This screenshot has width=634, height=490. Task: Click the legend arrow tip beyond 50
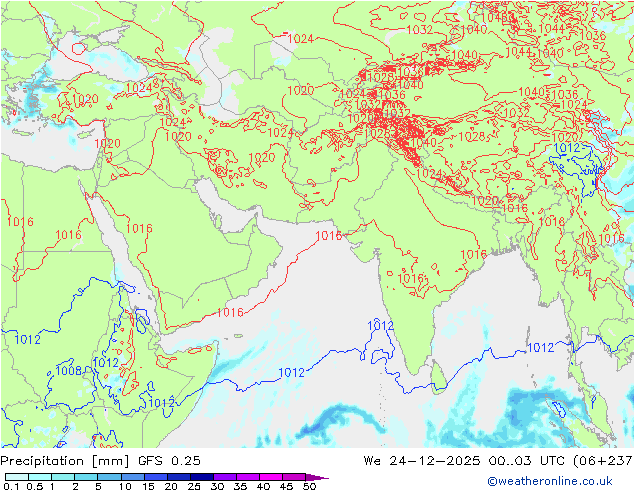coord(317,477)
